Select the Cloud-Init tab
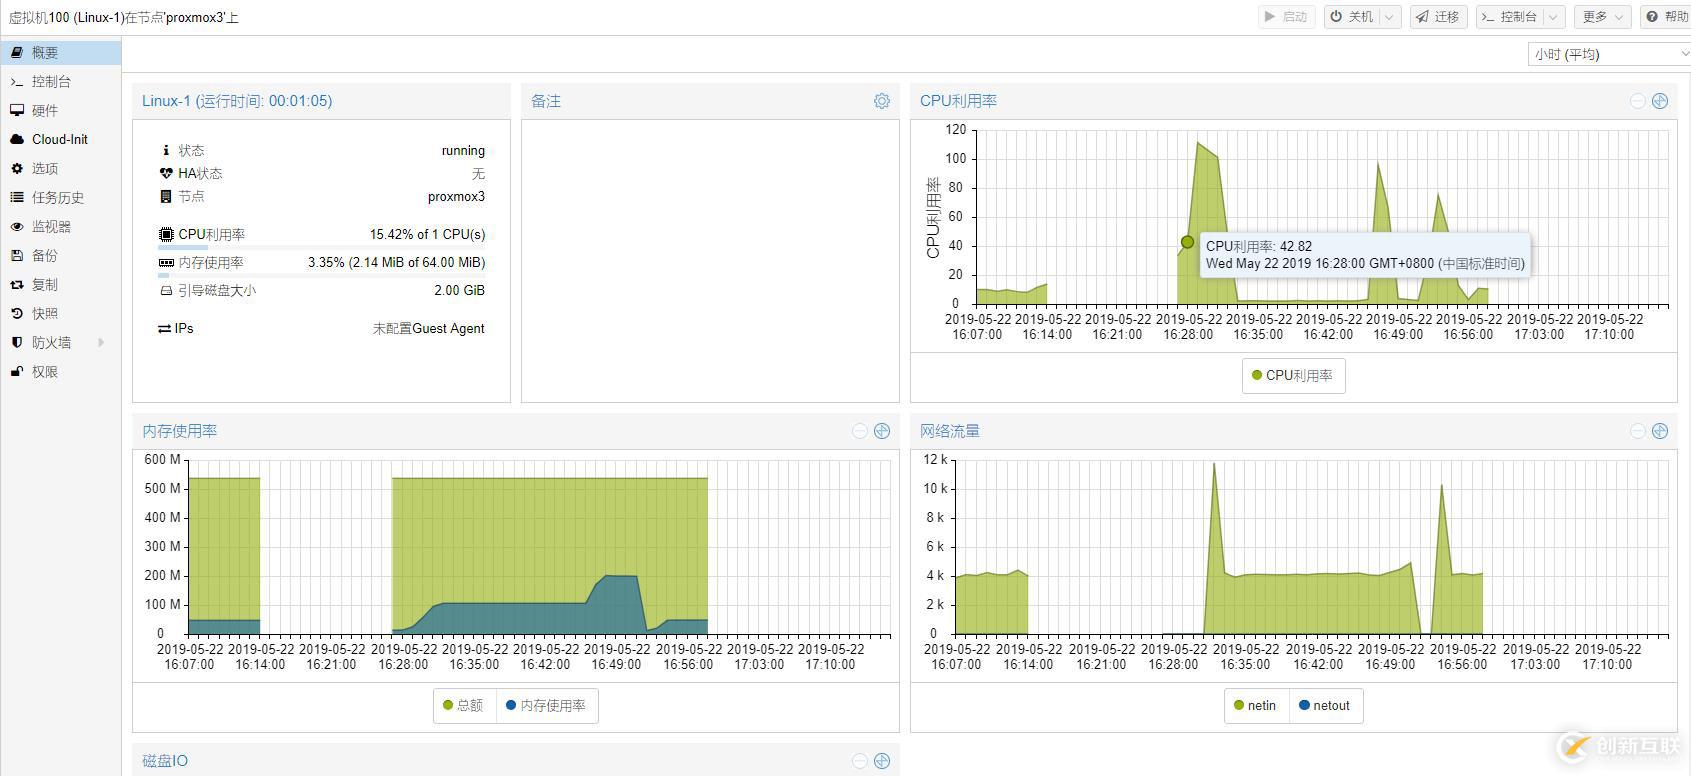The image size is (1691, 776). click(60, 139)
